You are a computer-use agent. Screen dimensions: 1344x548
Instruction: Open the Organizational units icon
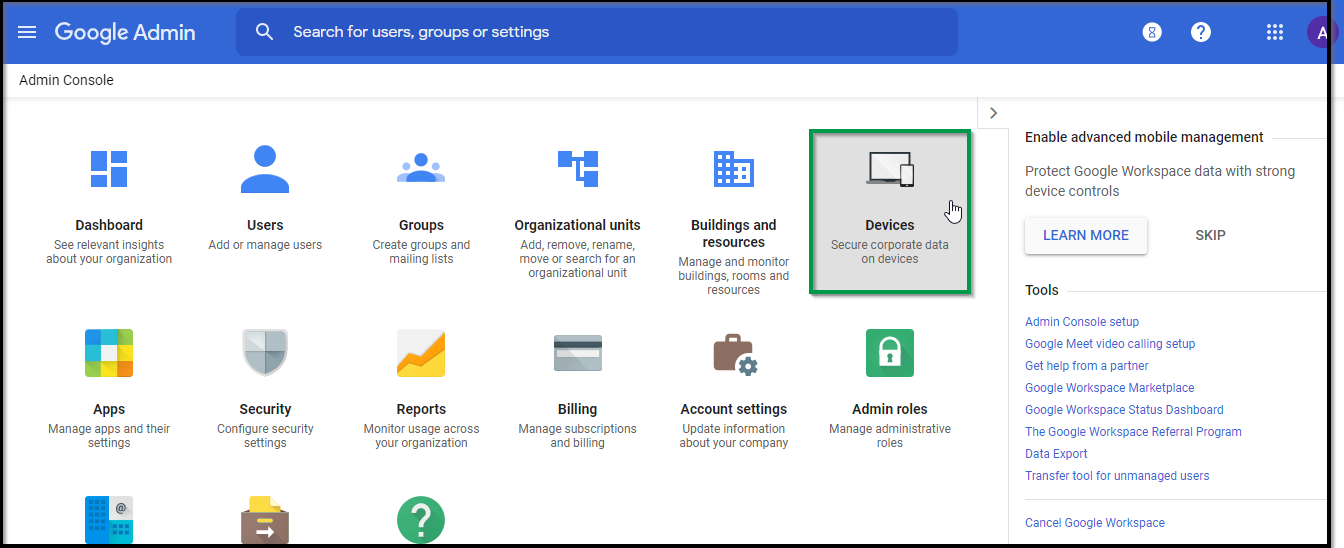[577, 168]
